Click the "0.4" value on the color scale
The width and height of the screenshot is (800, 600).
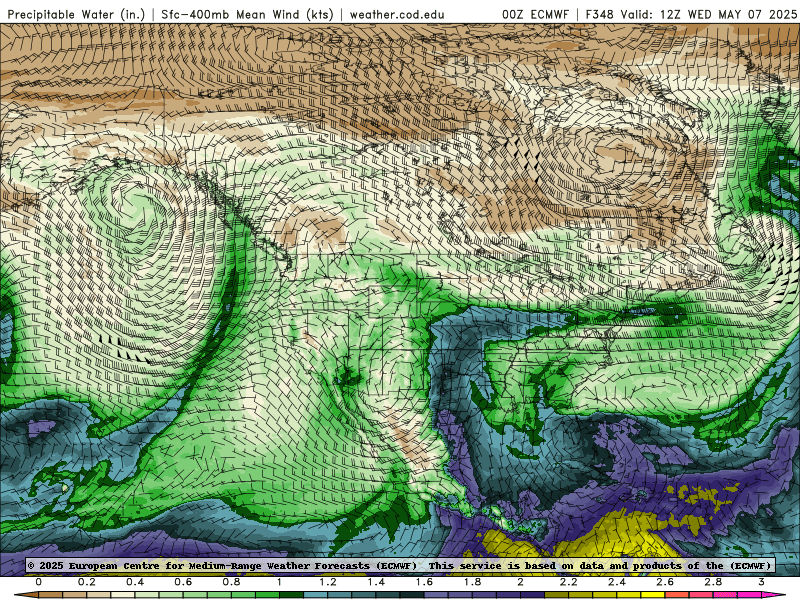(x=135, y=582)
